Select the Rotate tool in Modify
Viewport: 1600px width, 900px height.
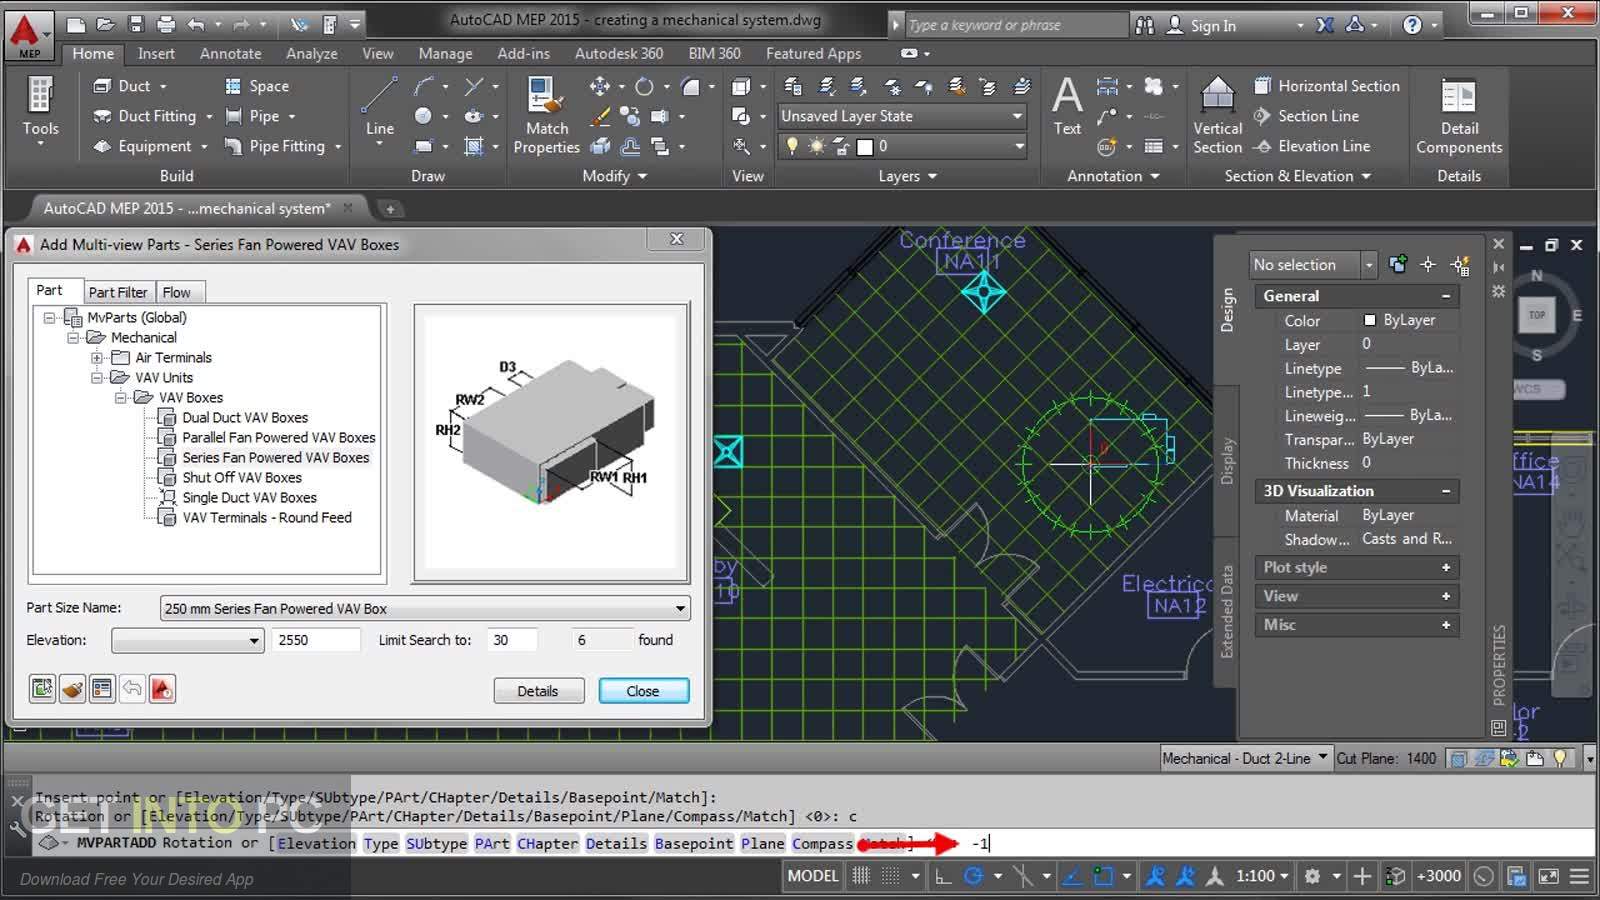pos(644,87)
